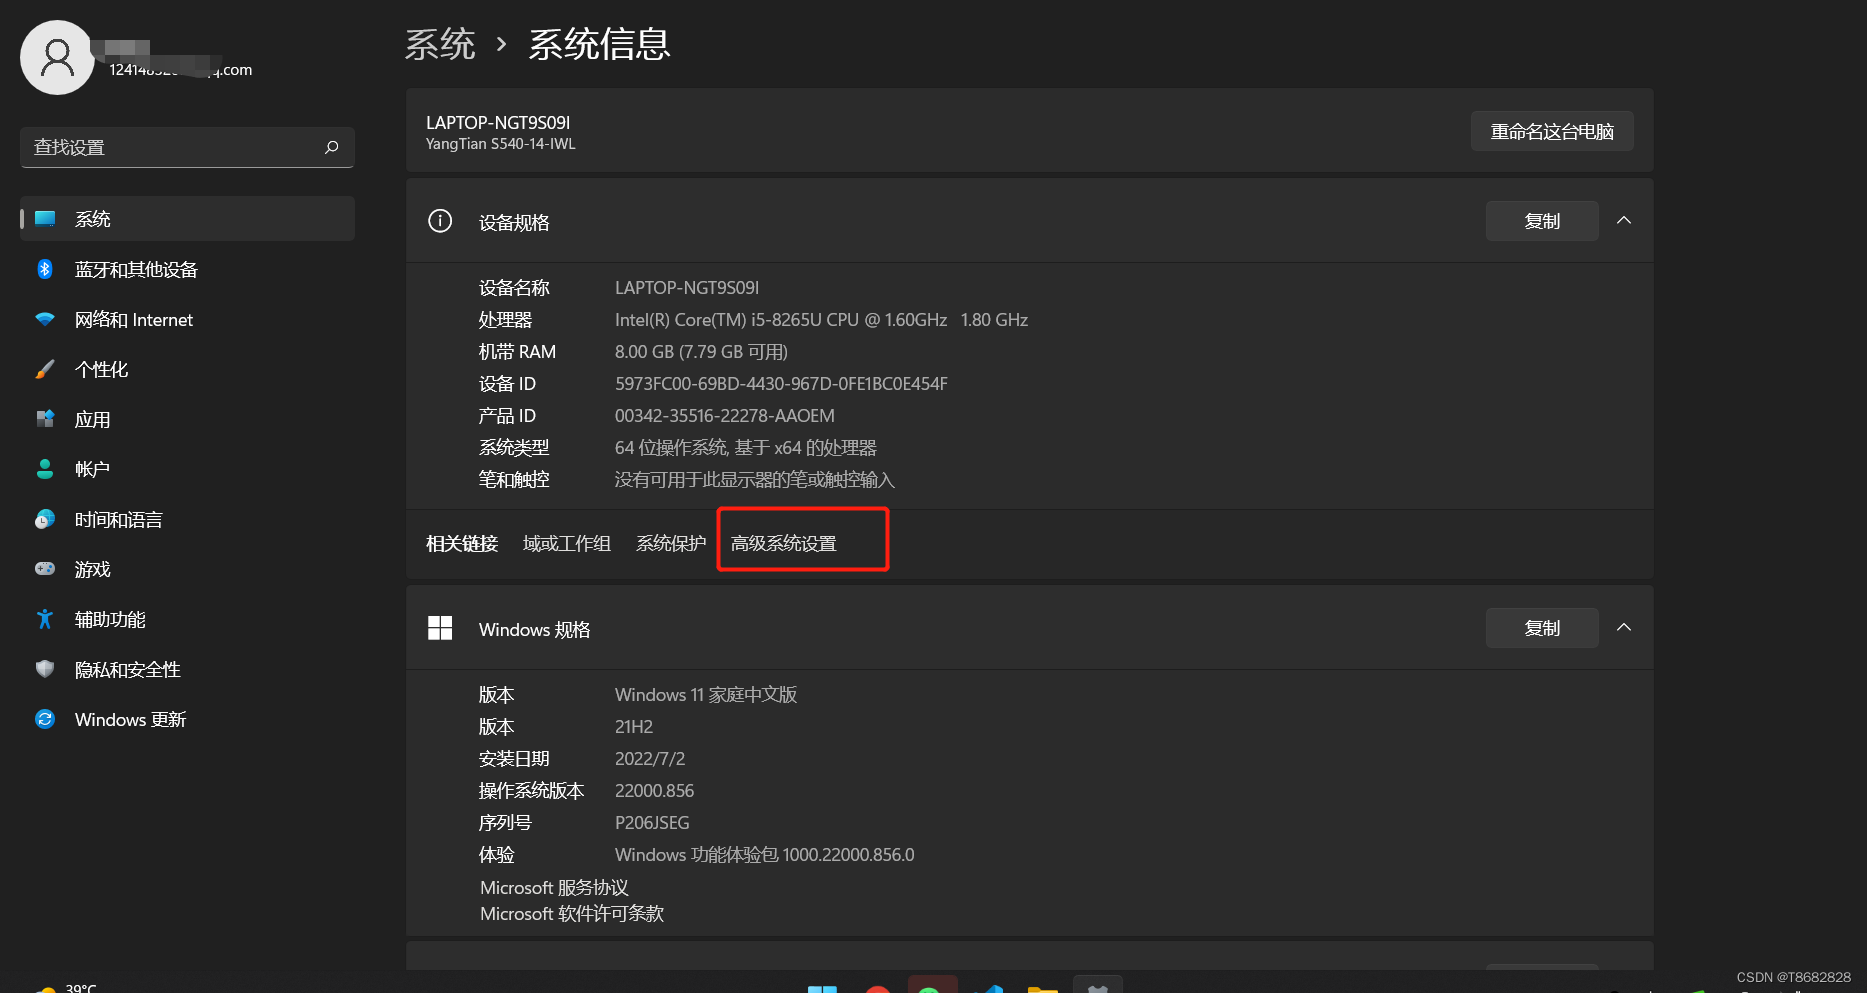Collapse the Device specifications (设备规格) section with its chevron
Image resolution: width=1867 pixels, height=993 pixels.
tap(1624, 221)
